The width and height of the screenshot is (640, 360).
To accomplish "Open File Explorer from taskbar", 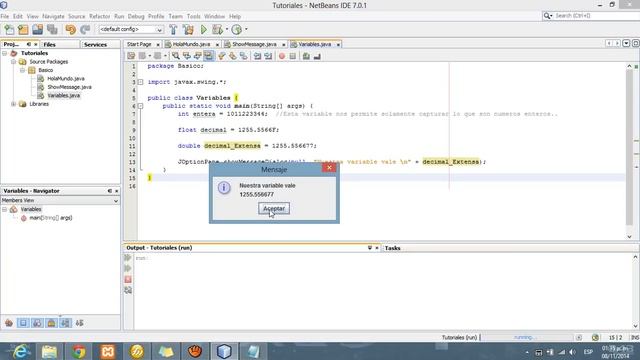I will pyautogui.click(x=49, y=351).
